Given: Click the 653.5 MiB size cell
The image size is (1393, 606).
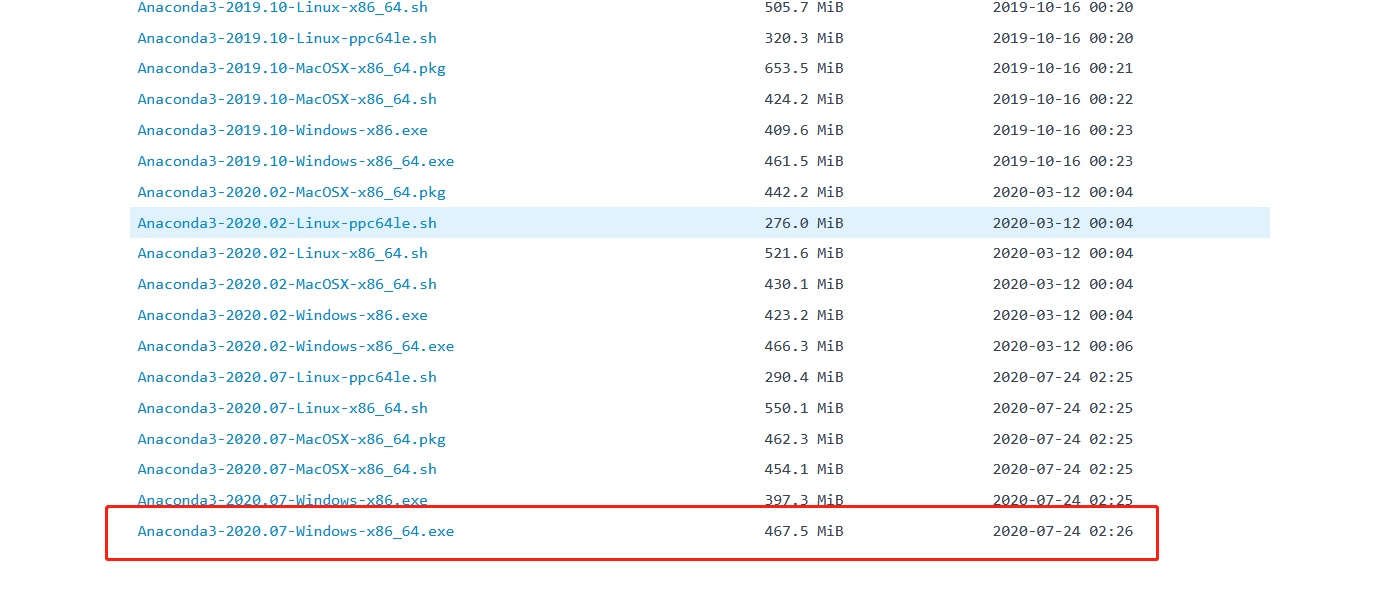Looking at the screenshot, I should [804, 69].
